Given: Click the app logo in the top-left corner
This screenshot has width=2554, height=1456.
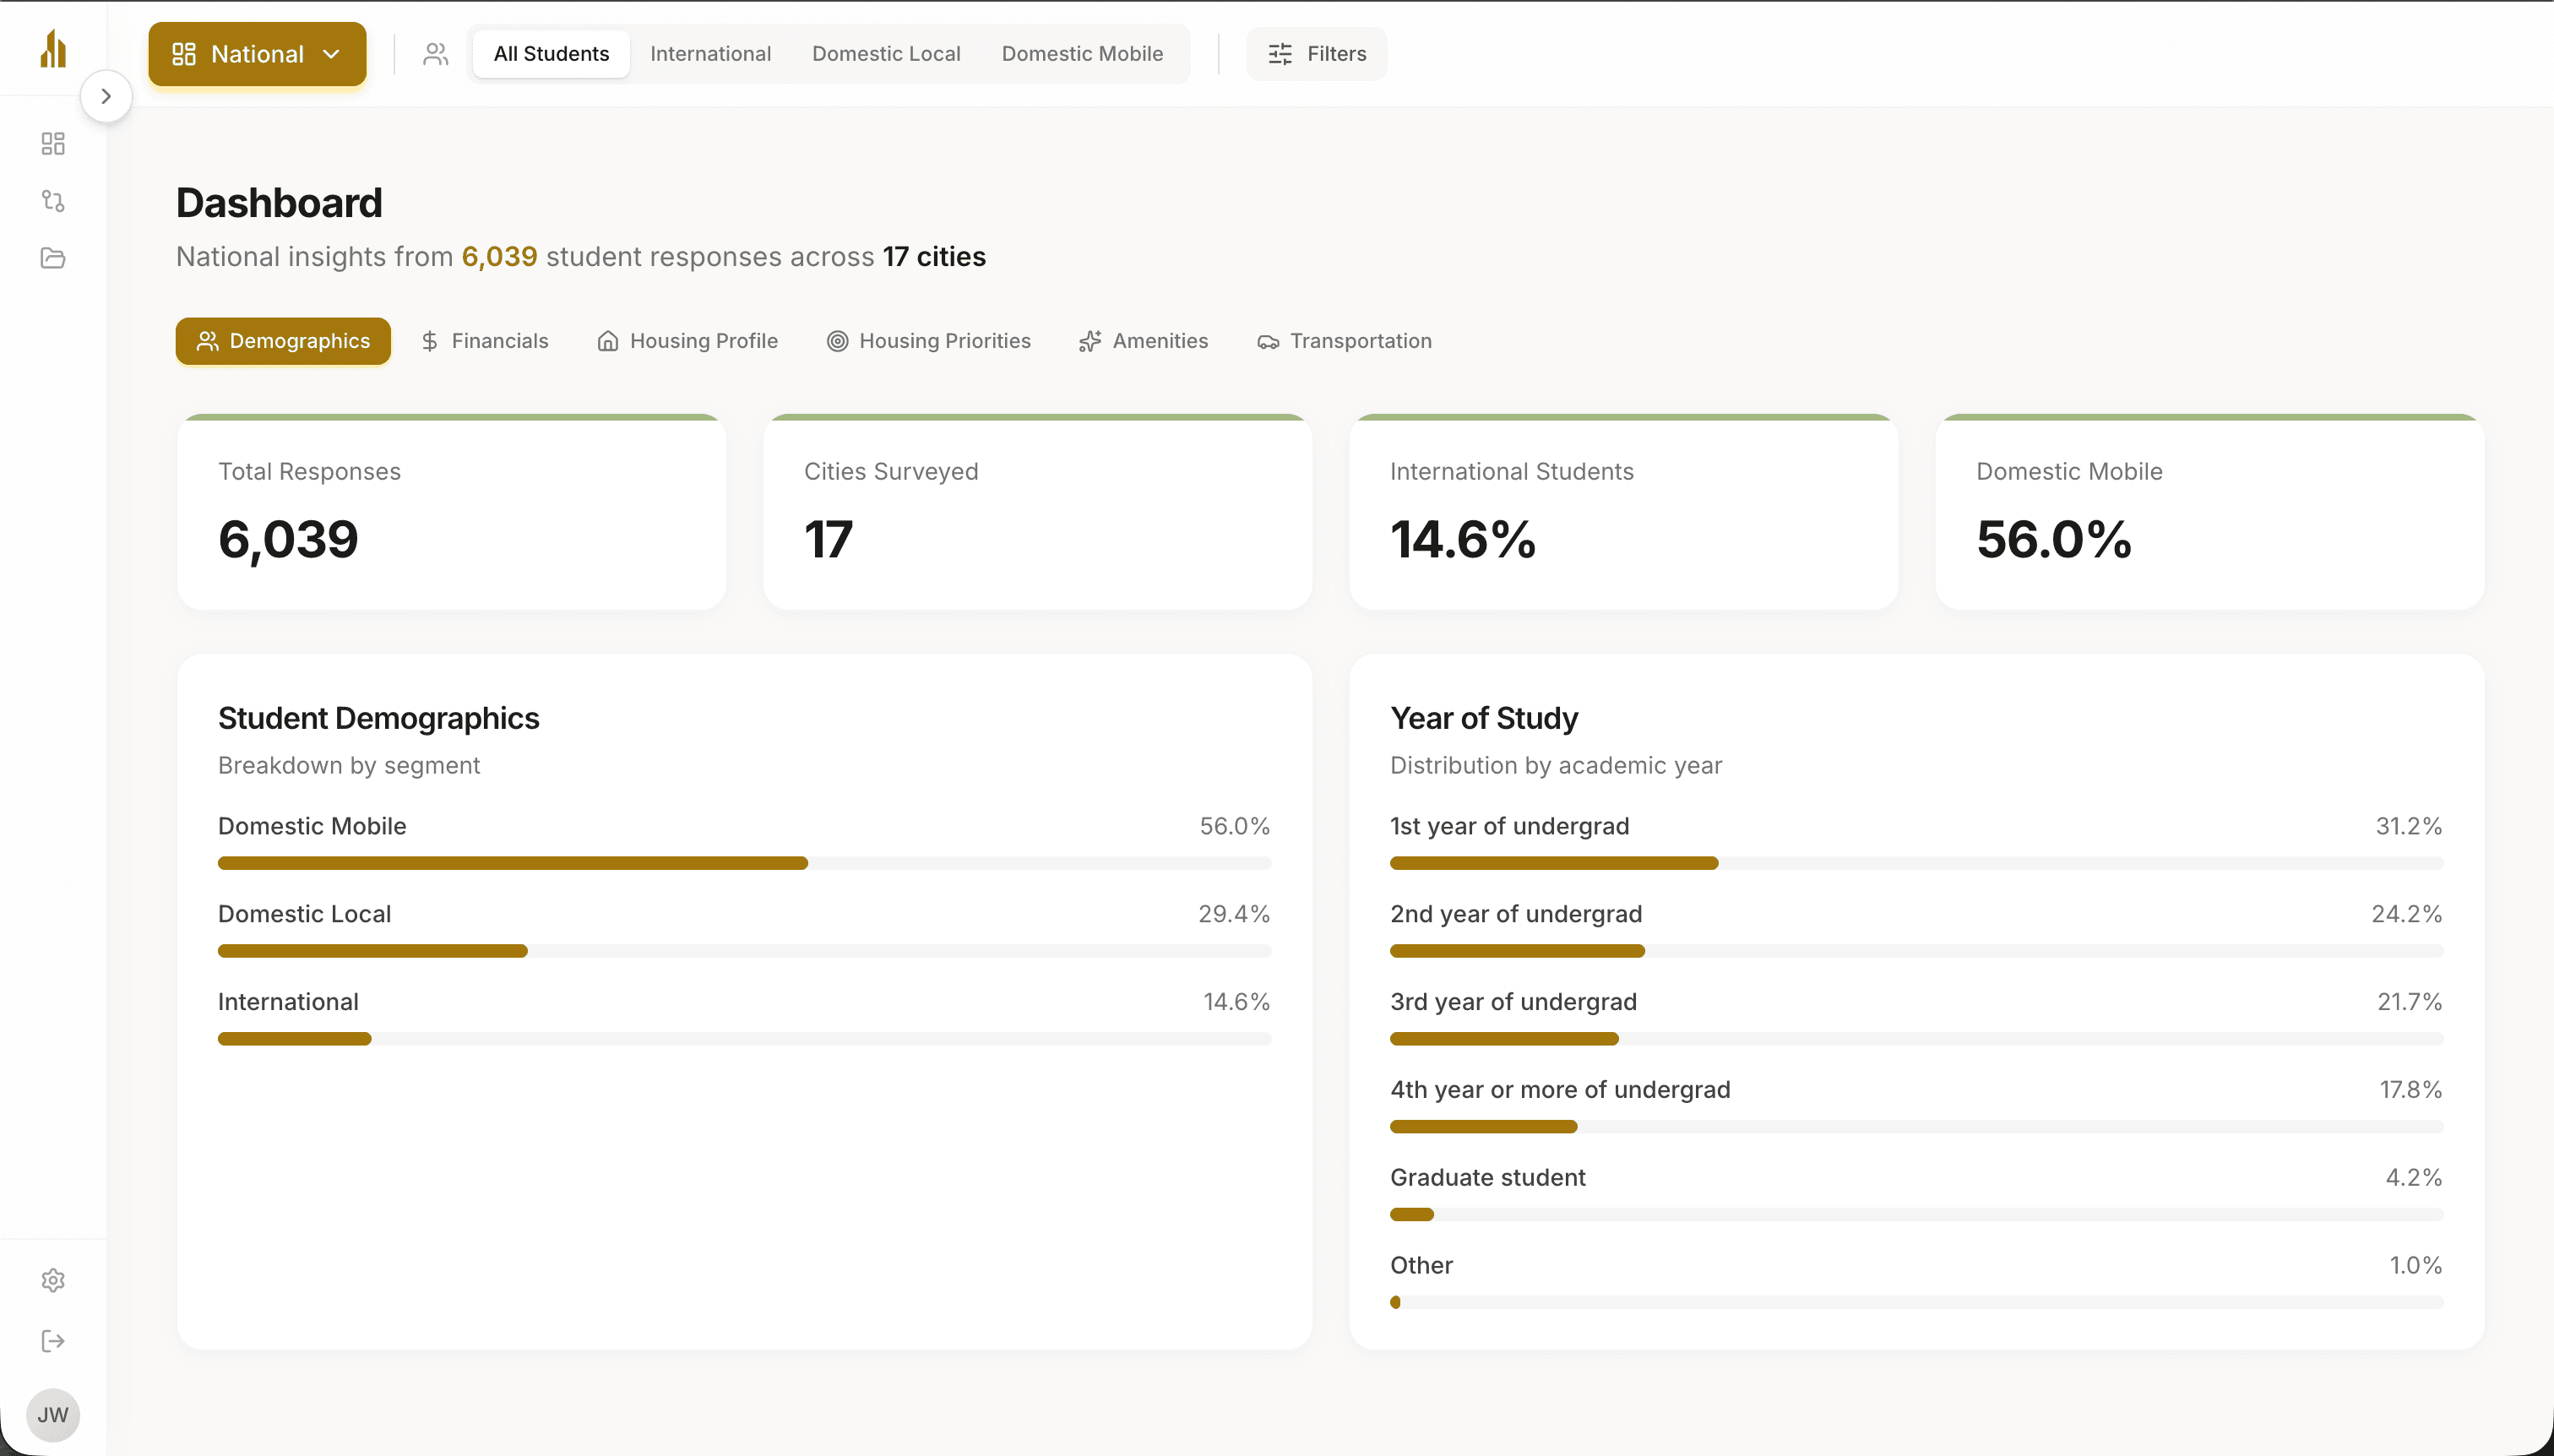Looking at the screenshot, I should 53,48.
